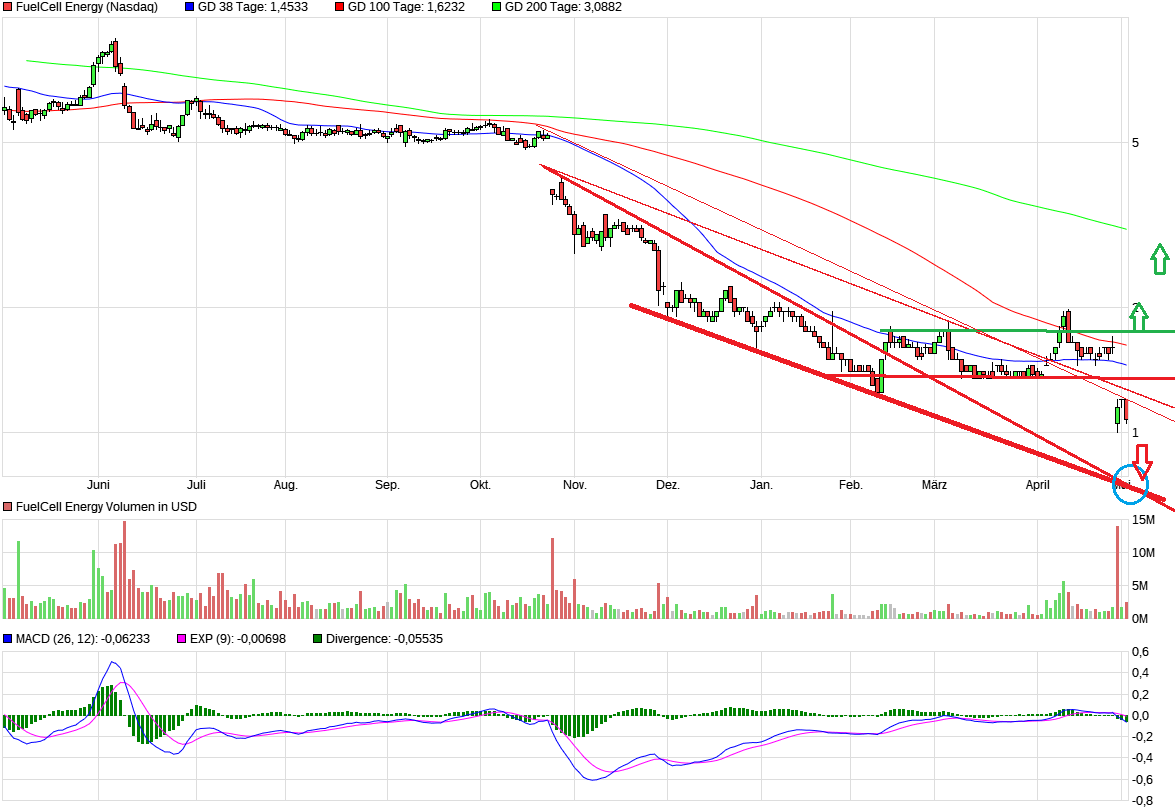The image size is (1175, 812).
Task: Select the Juni axis label
Action: point(99,484)
